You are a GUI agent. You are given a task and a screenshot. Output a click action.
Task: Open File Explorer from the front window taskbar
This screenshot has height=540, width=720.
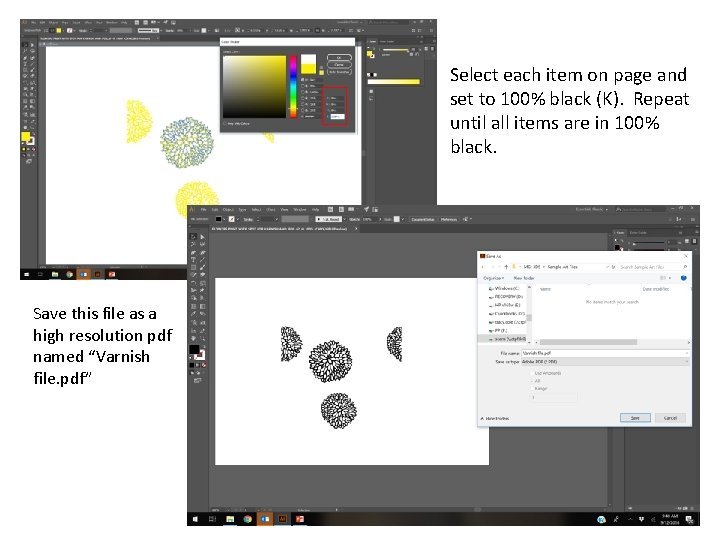click(230, 519)
